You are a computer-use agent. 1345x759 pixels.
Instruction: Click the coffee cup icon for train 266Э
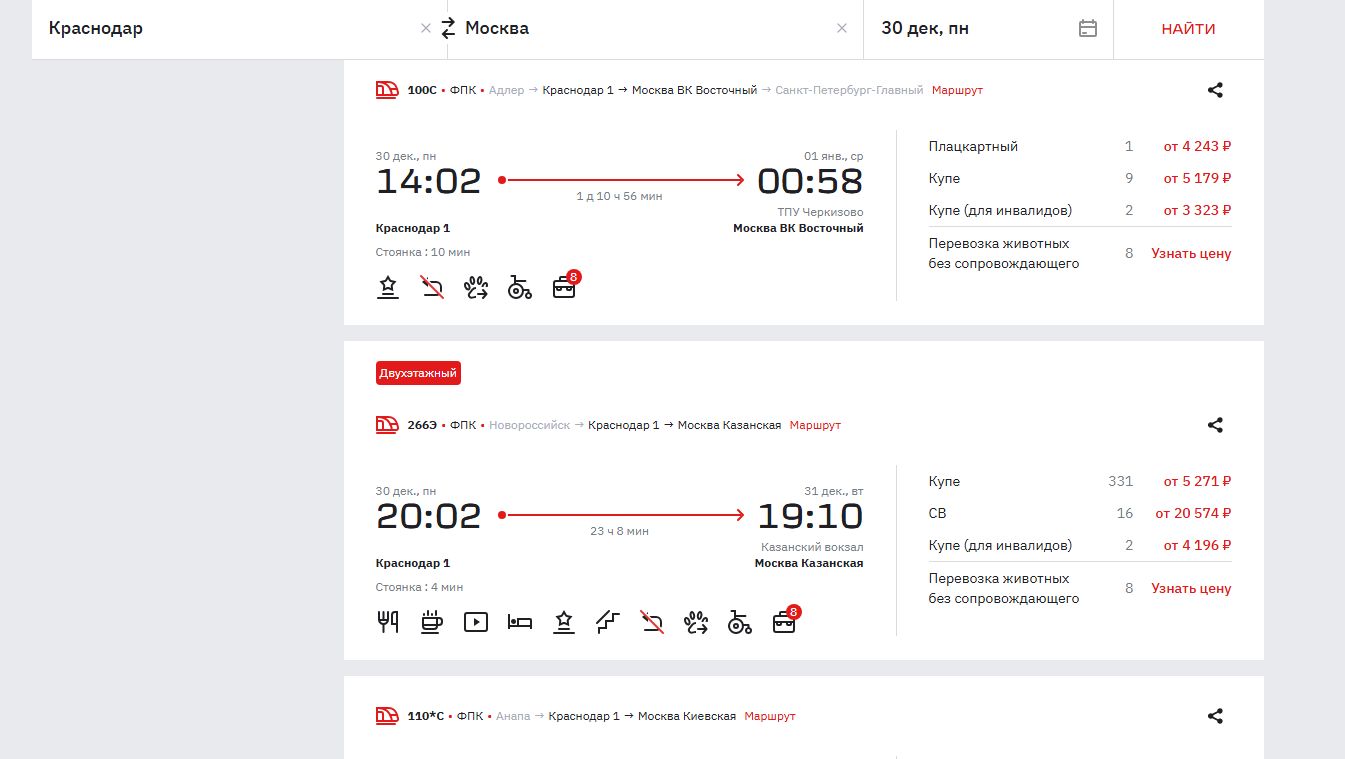[x=432, y=622]
